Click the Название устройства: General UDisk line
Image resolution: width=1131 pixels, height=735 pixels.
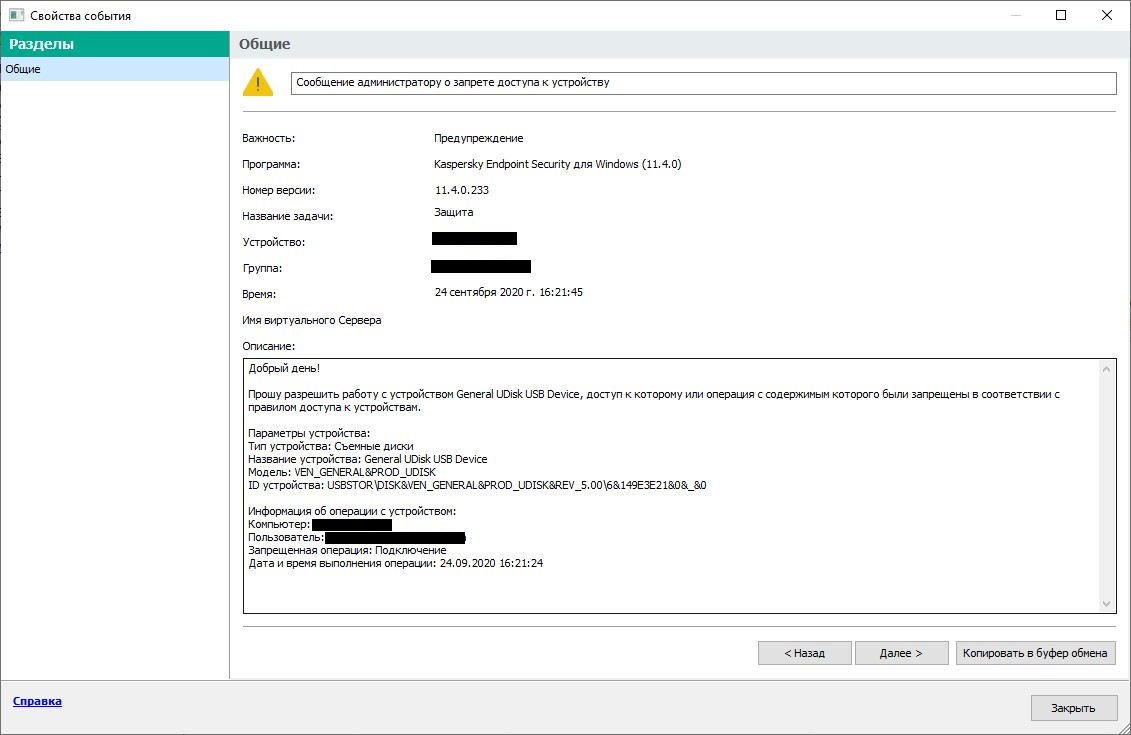click(x=368, y=459)
